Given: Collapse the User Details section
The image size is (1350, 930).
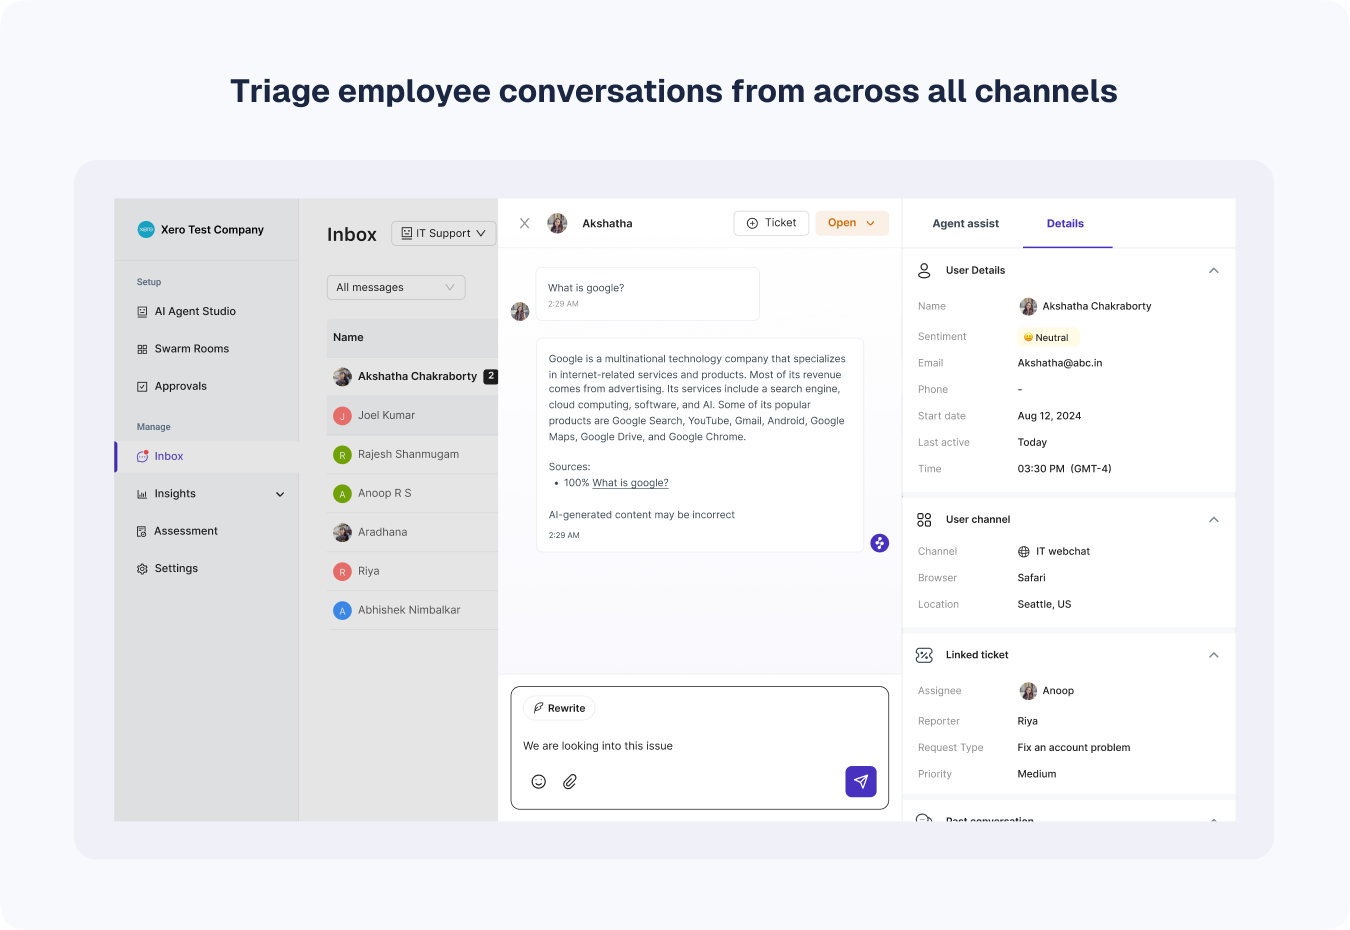Looking at the screenshot, I should [1213, 271].
